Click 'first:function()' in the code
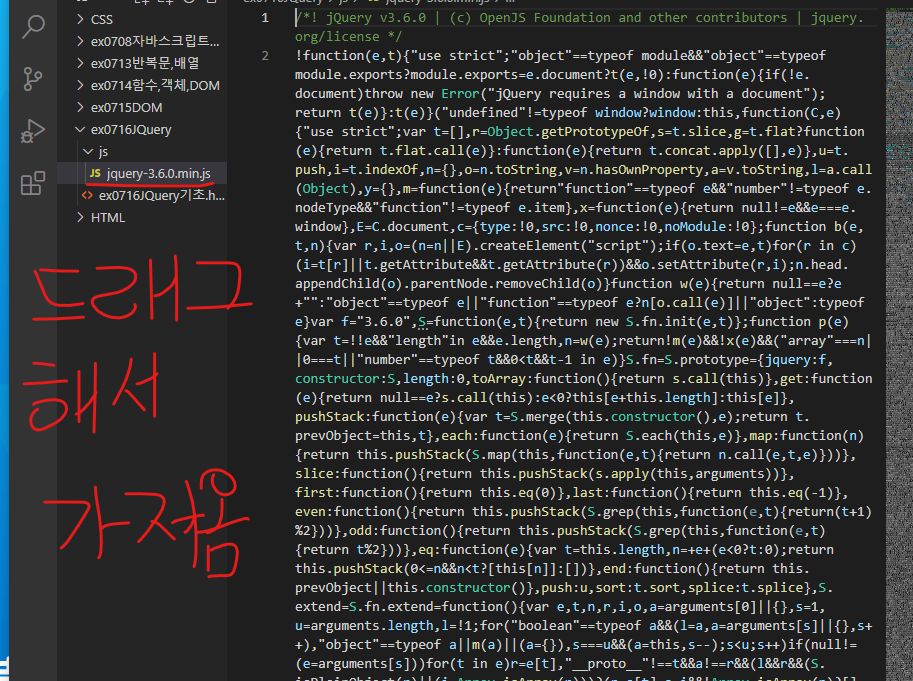This screenshot has height=681, width=913. [x=356, y=493]
